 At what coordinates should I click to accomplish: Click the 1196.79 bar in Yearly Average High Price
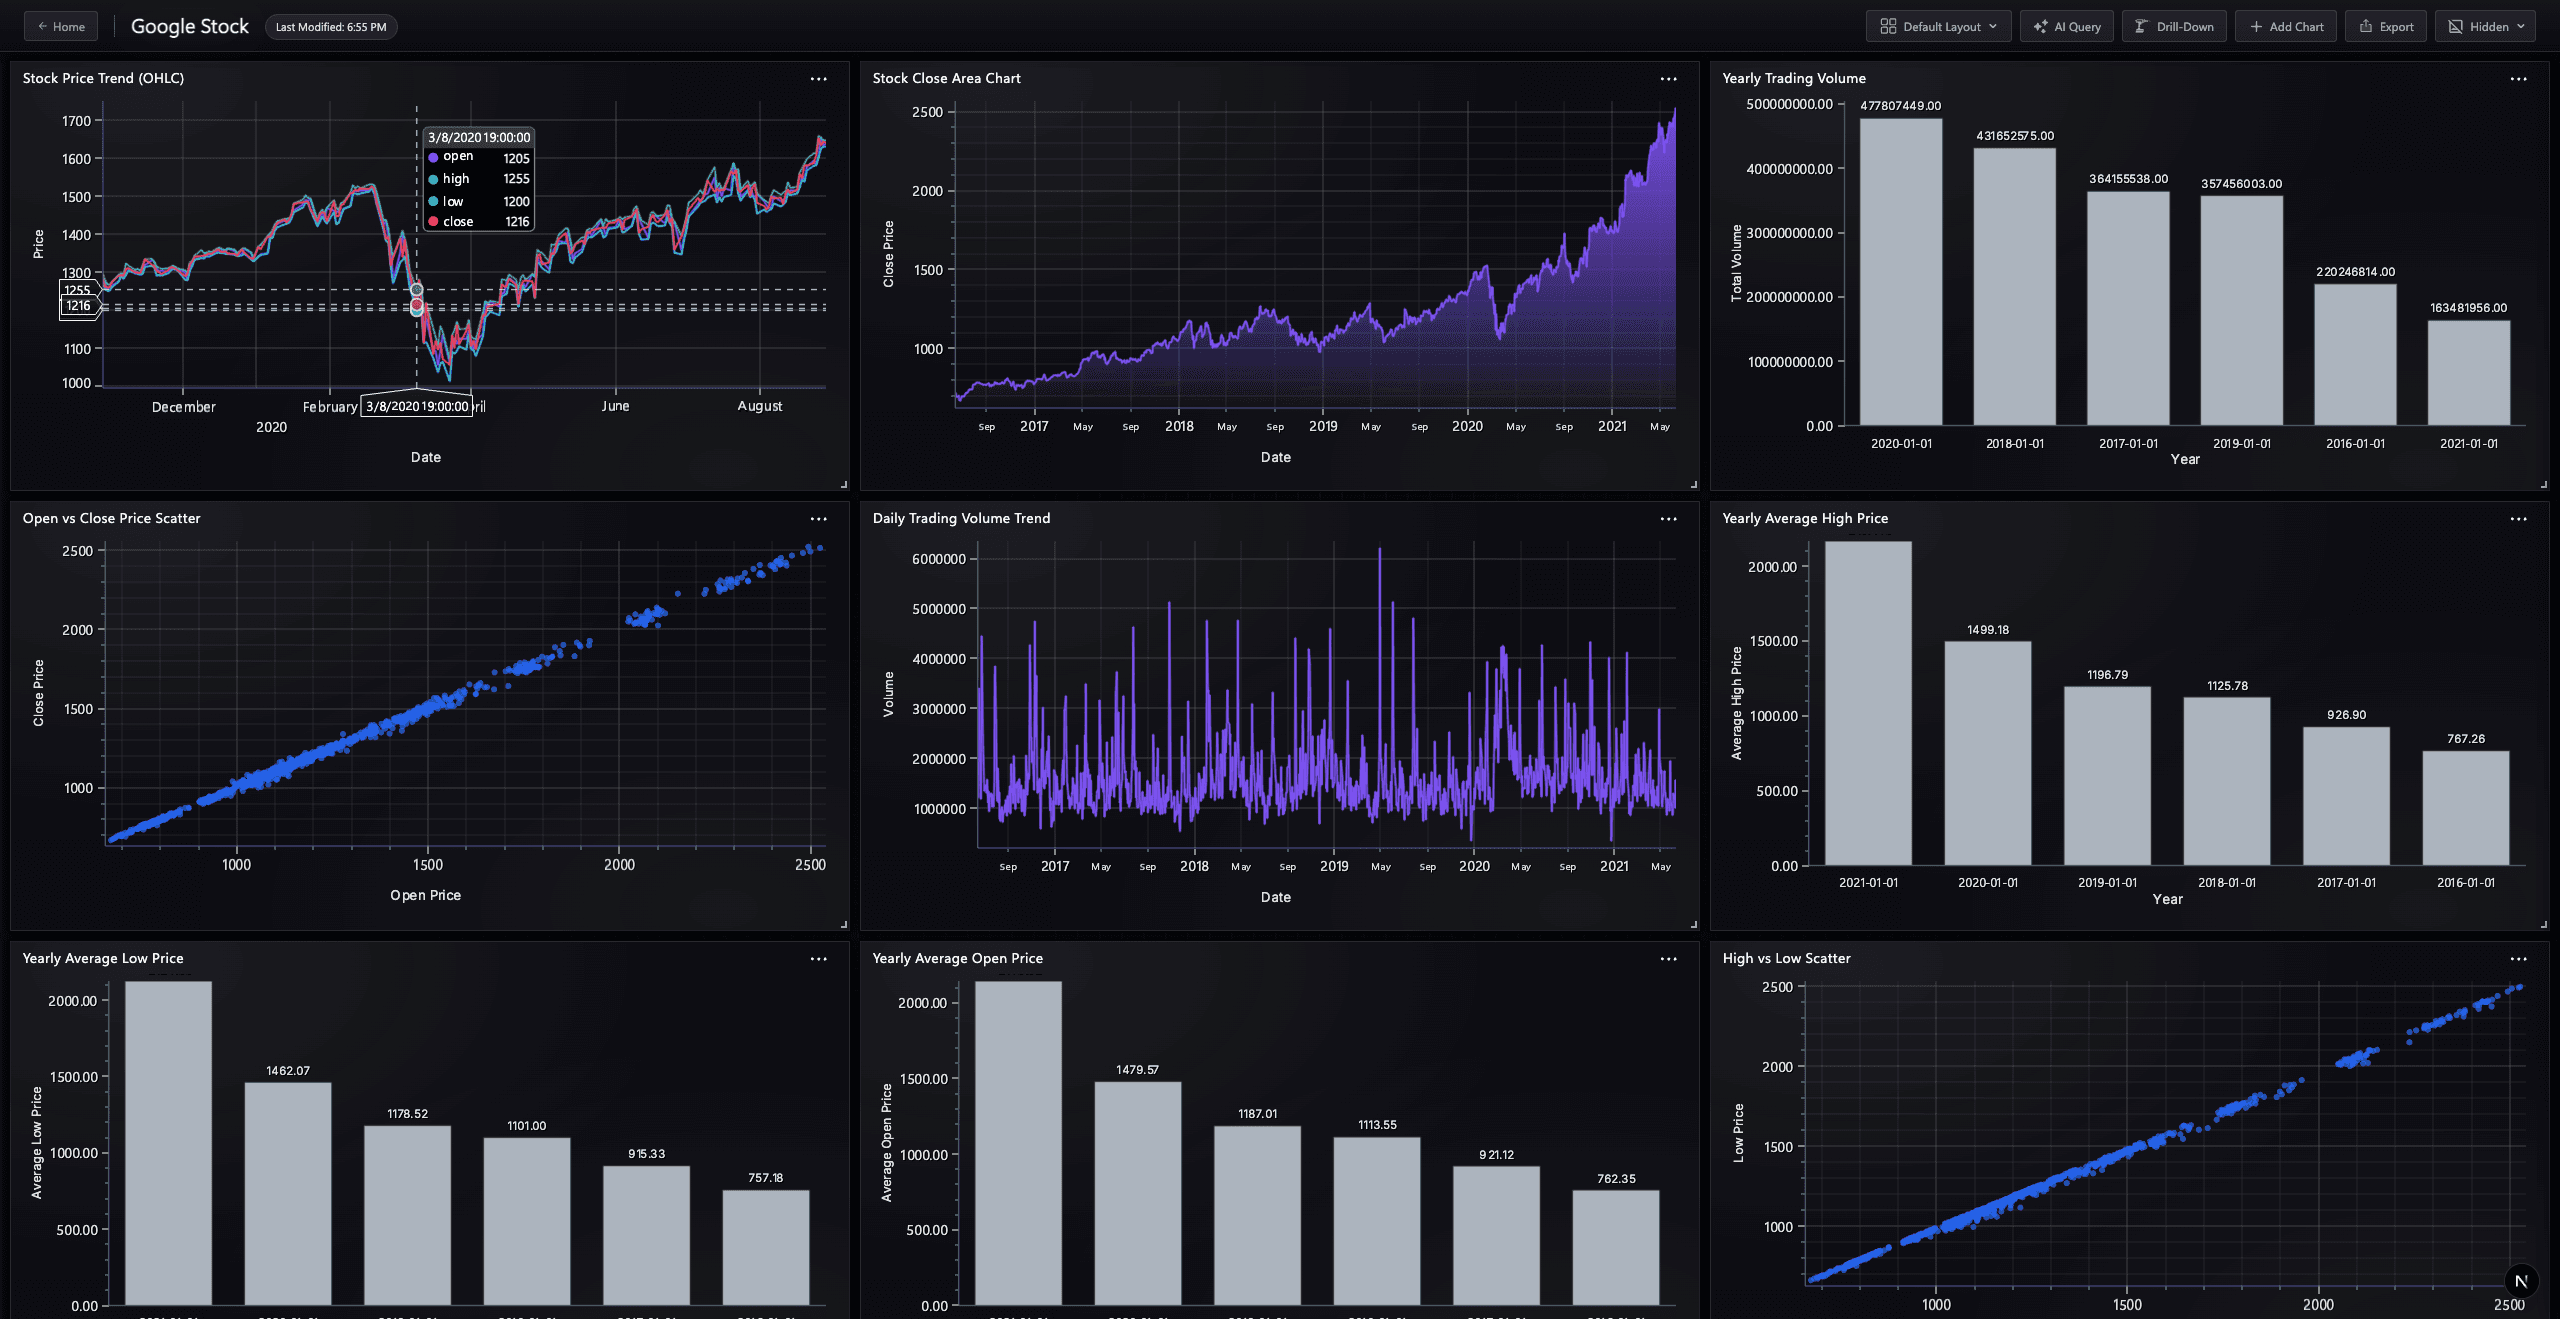[x=2107, y=776]
